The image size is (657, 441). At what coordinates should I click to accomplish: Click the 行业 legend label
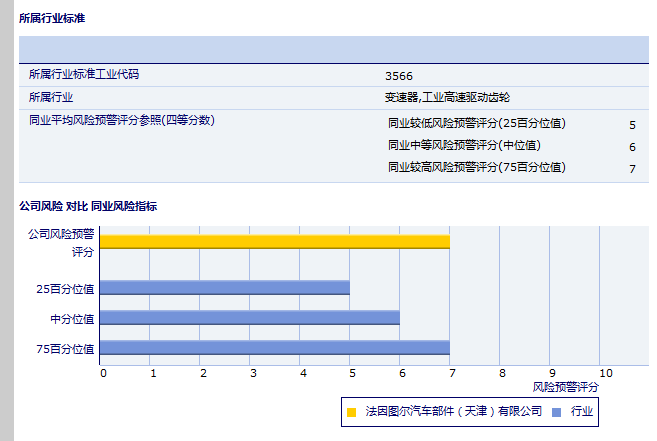point(582,412)
